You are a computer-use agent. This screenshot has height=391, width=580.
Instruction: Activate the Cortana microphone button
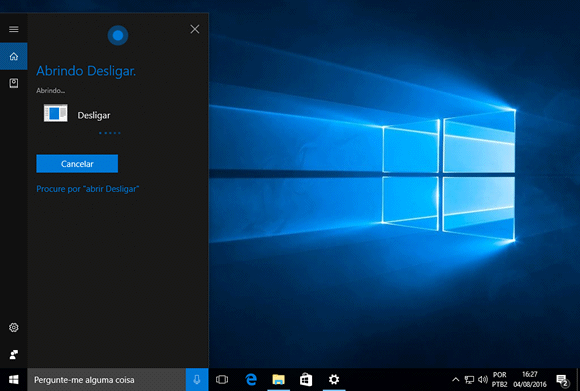(x=197, y=380)
